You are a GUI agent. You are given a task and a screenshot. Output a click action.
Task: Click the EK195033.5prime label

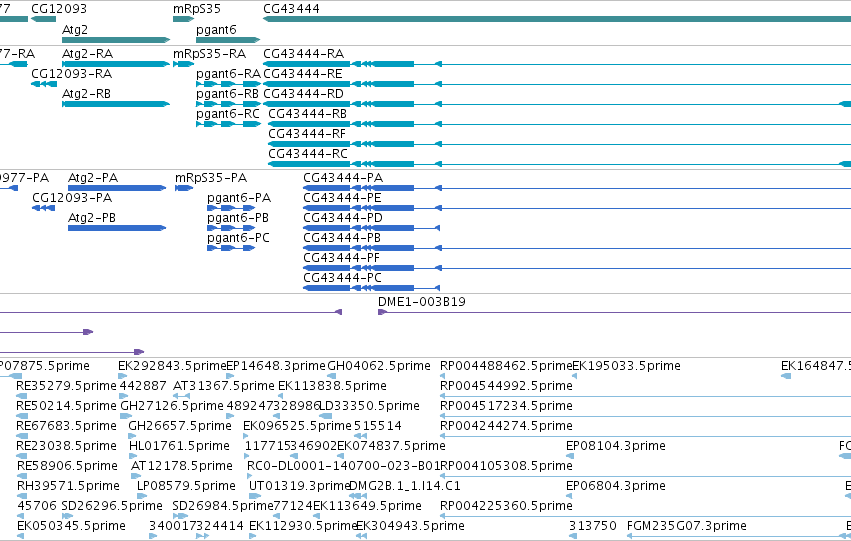click(626, 366)
